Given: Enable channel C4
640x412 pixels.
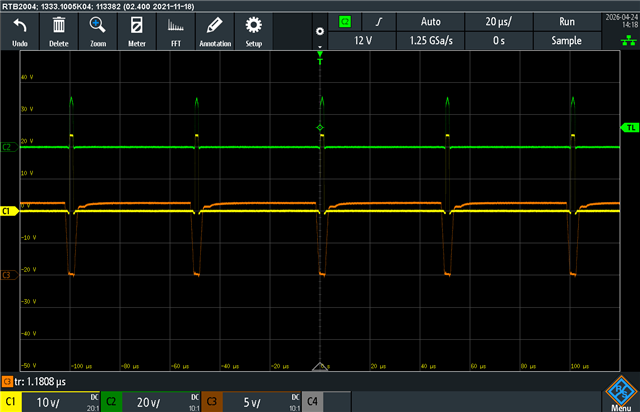Looking at the screenshot, I should tap(312, 402).
